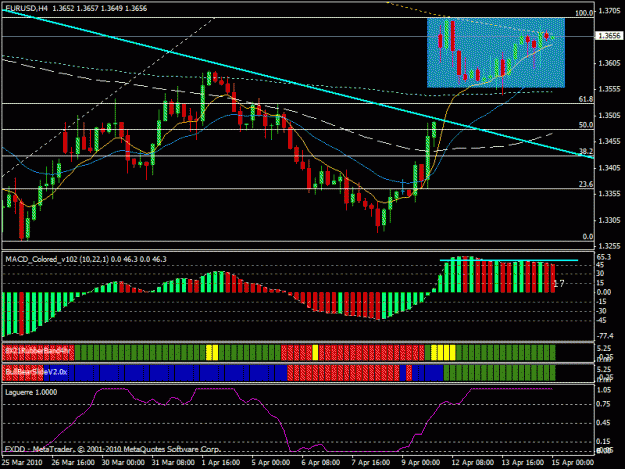The height and width of the screenshot is (469, 625).
Task: Click the 9 Apr 00:00 time label
Action: [421, 462]
